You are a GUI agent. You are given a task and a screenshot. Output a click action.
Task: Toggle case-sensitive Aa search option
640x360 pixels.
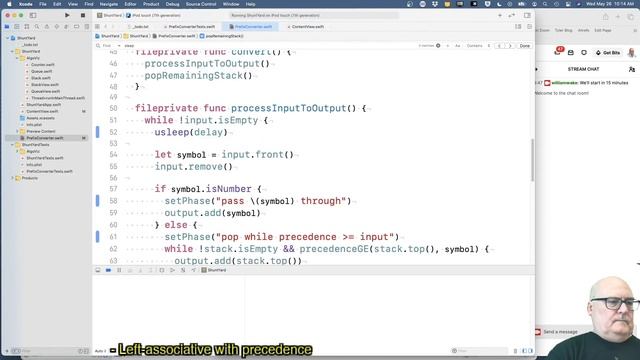coord(458,46)
